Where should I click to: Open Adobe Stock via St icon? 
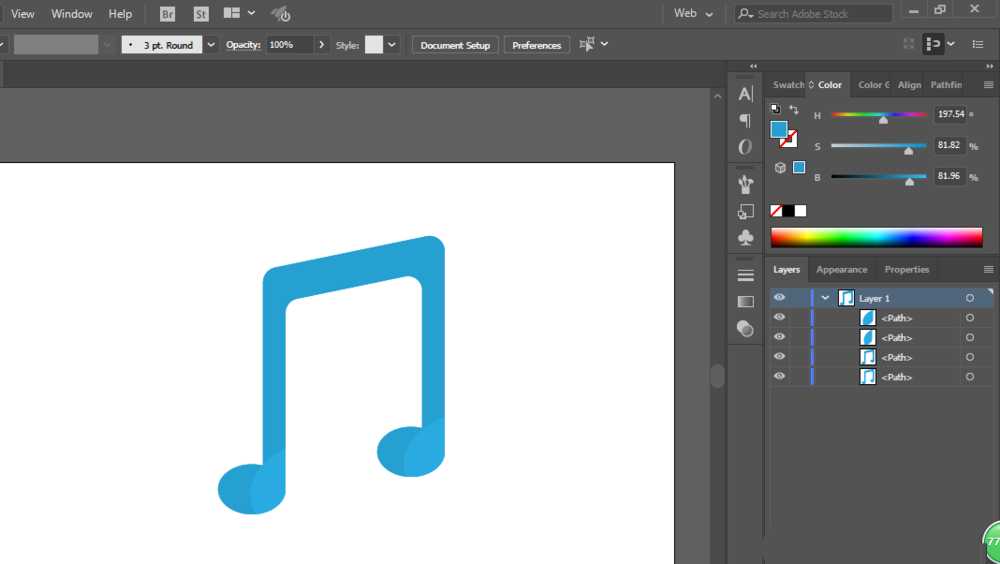[x=201, y=14]
